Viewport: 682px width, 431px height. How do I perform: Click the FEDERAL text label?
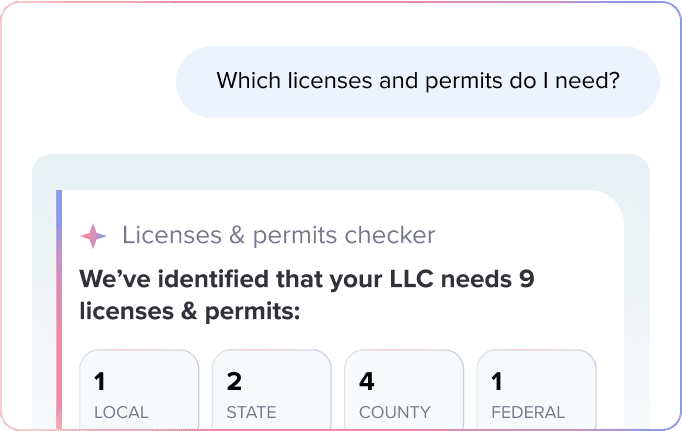tap(528, 412)
